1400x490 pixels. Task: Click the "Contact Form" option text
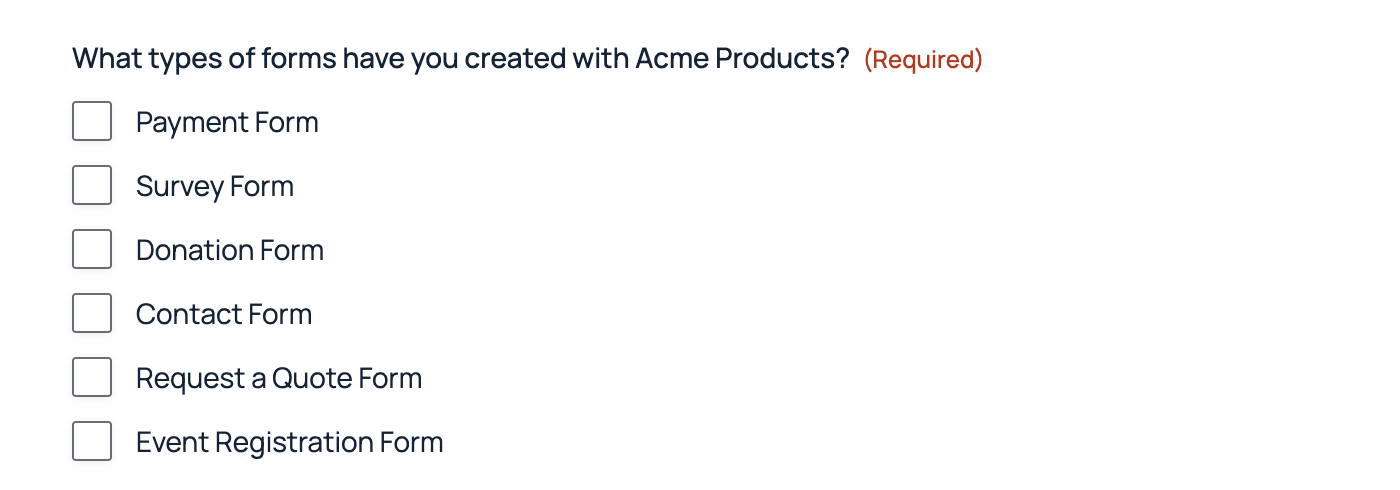point(224,314)
